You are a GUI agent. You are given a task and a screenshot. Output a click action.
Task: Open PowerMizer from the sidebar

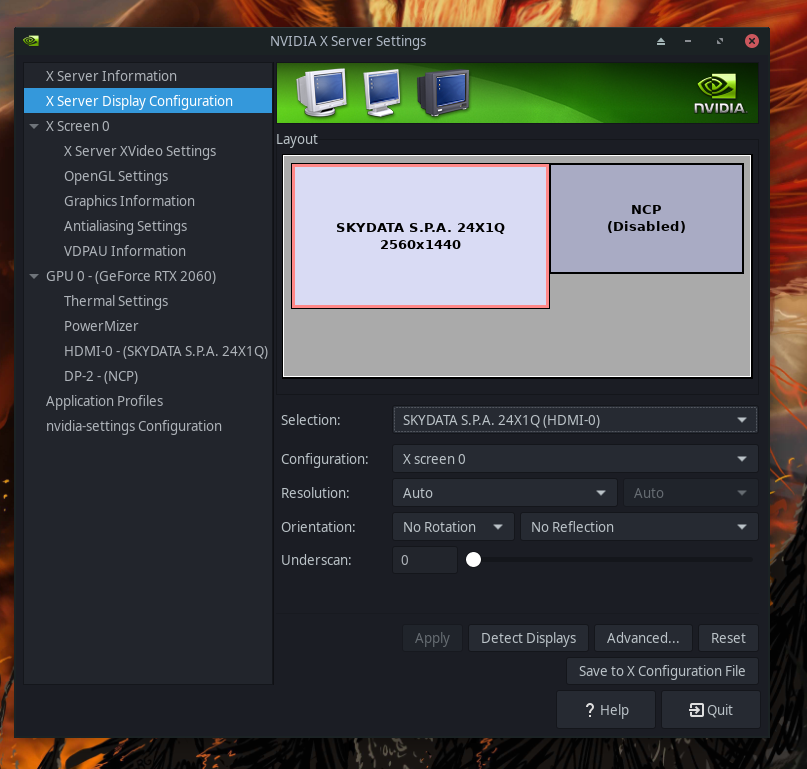101,325
